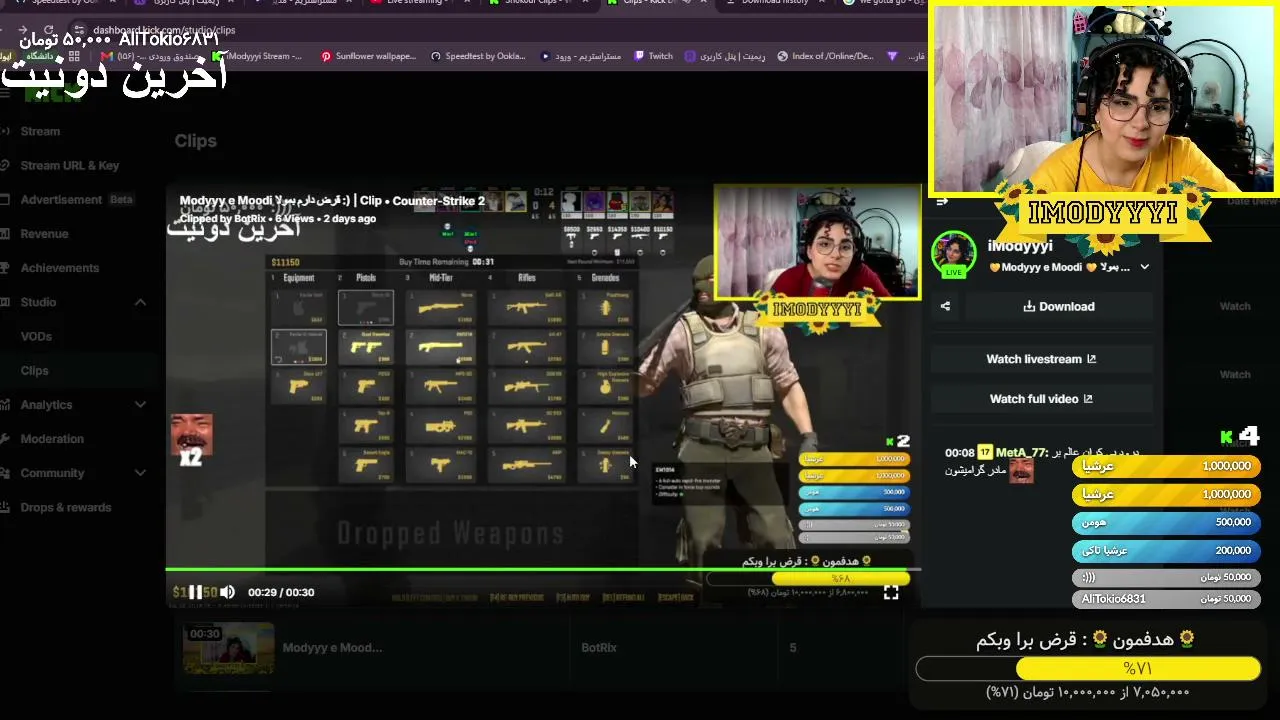Pause the clip playback
The height and width of the screenshot is (720, 1280).
point(196,592)
